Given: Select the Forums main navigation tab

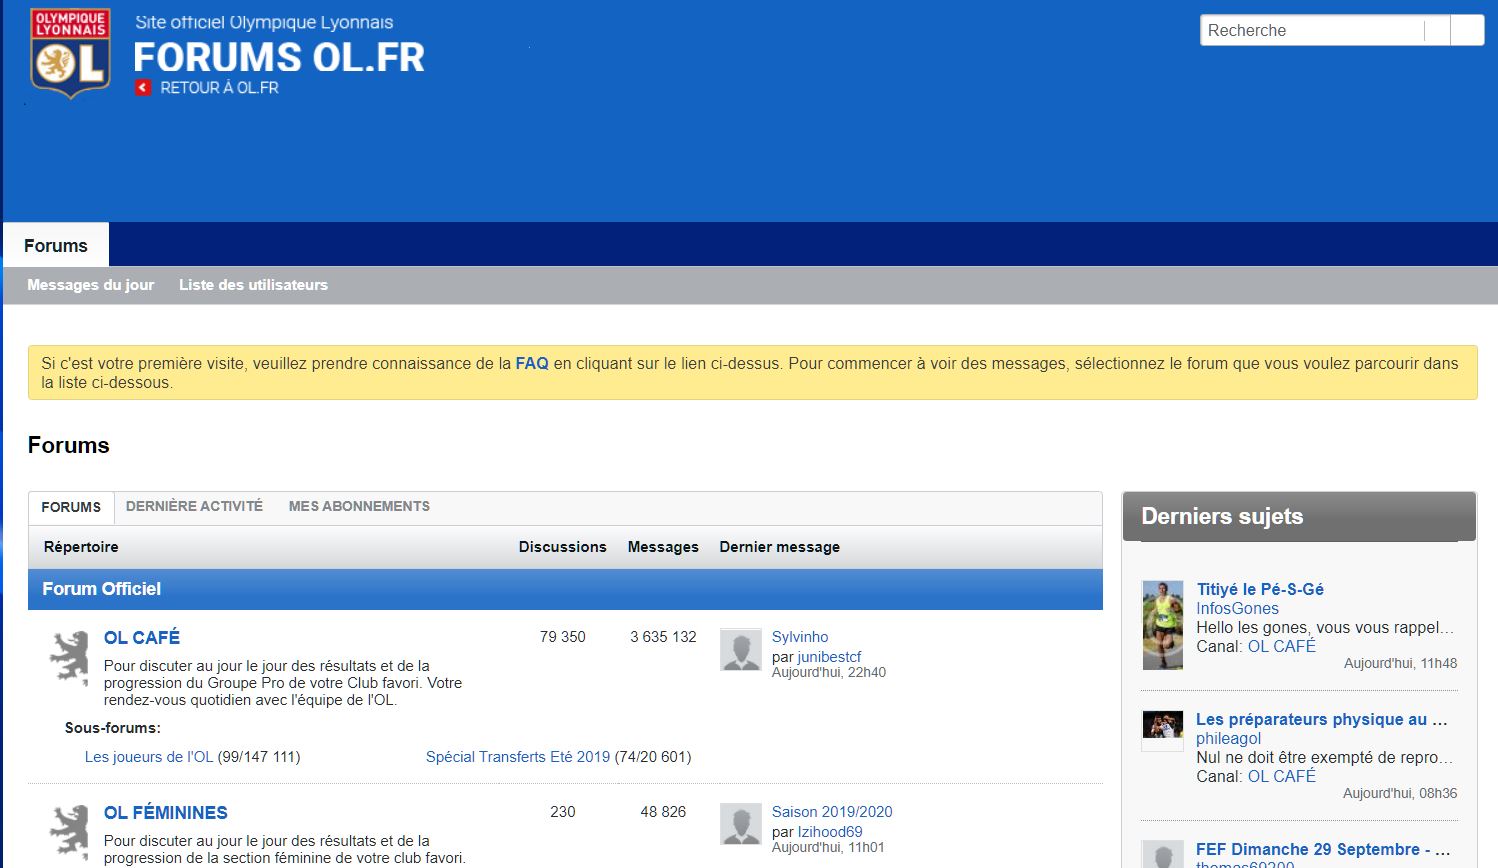Looking at the screenshot, I should click(x=56, y=246).
